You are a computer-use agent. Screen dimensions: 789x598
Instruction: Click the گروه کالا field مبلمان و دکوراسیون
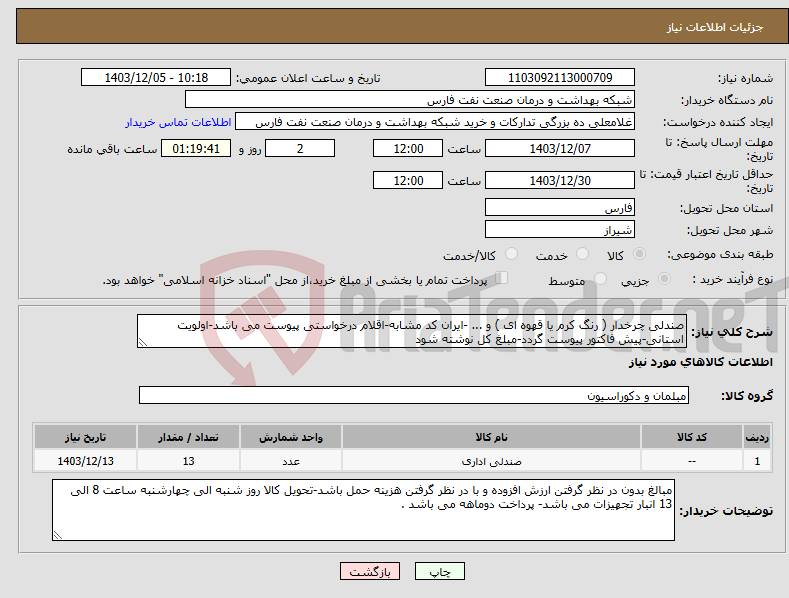(x=414, y=396)
